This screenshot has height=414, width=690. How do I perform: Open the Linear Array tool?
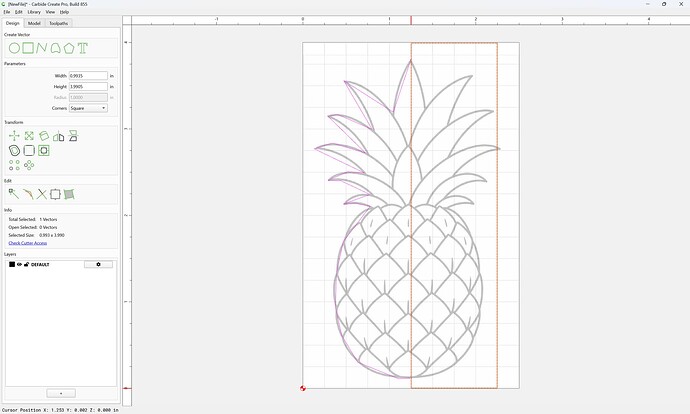click(x=14, y=165)
